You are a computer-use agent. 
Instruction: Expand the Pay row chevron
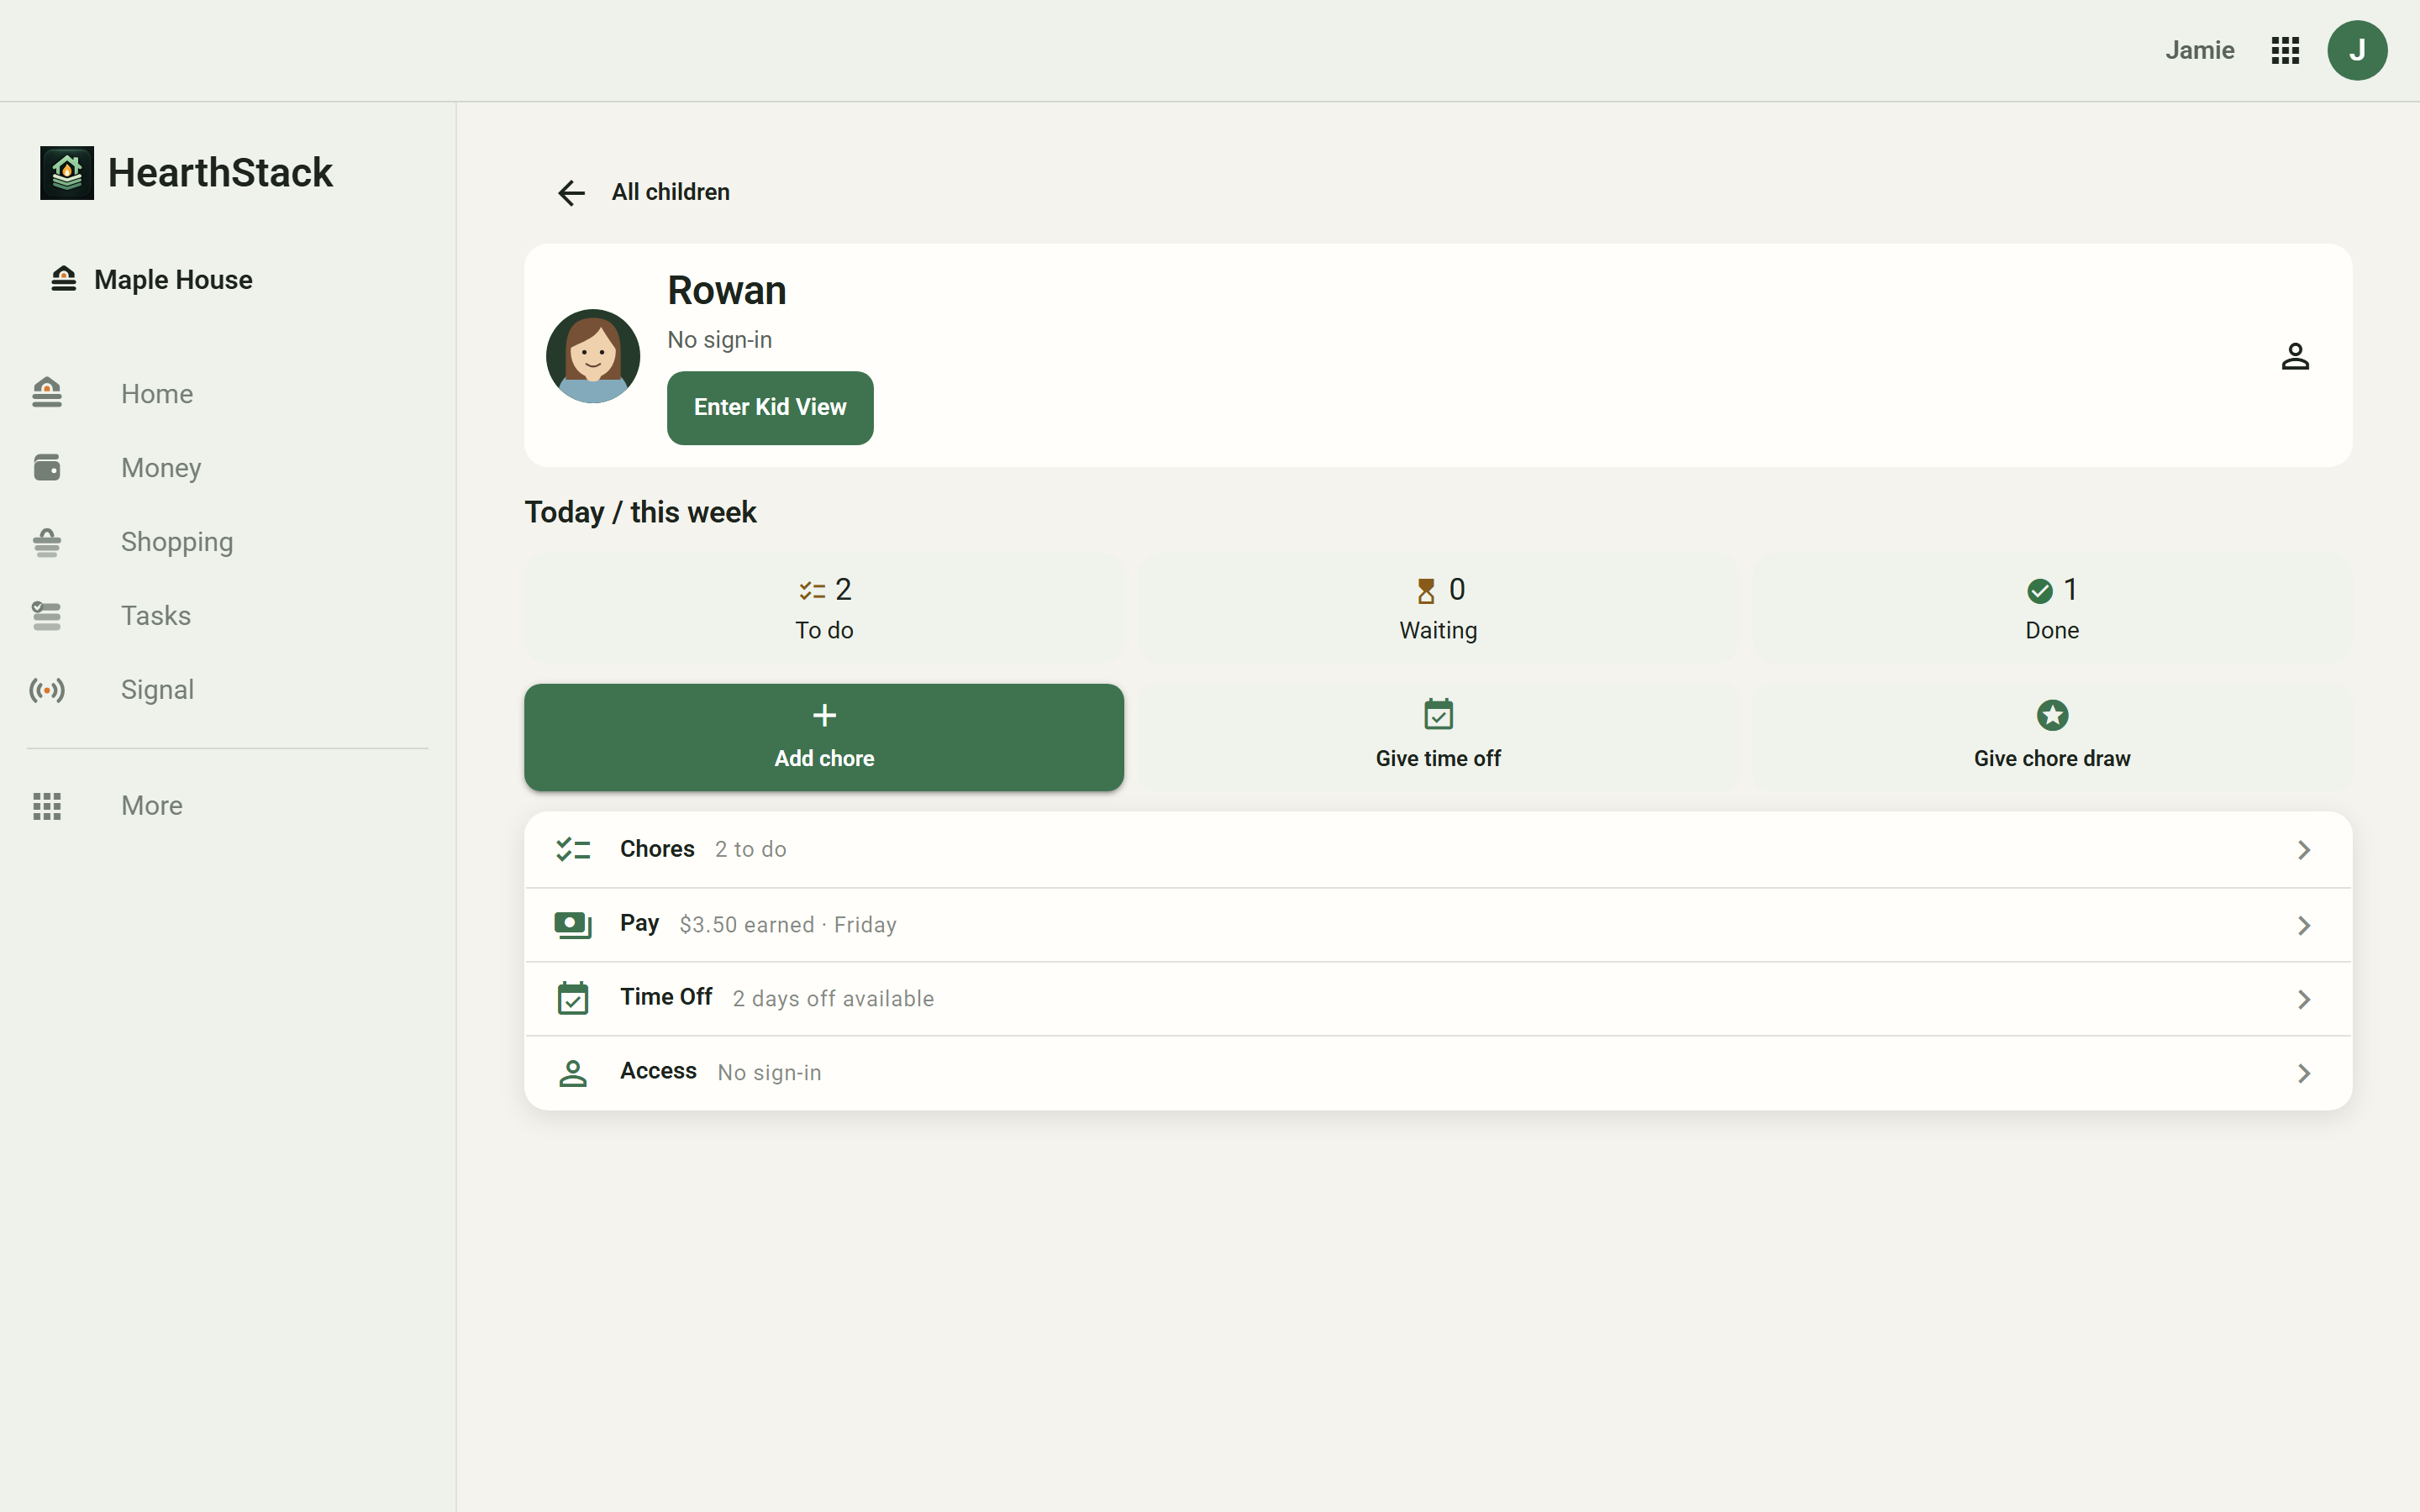[2304, 926]
